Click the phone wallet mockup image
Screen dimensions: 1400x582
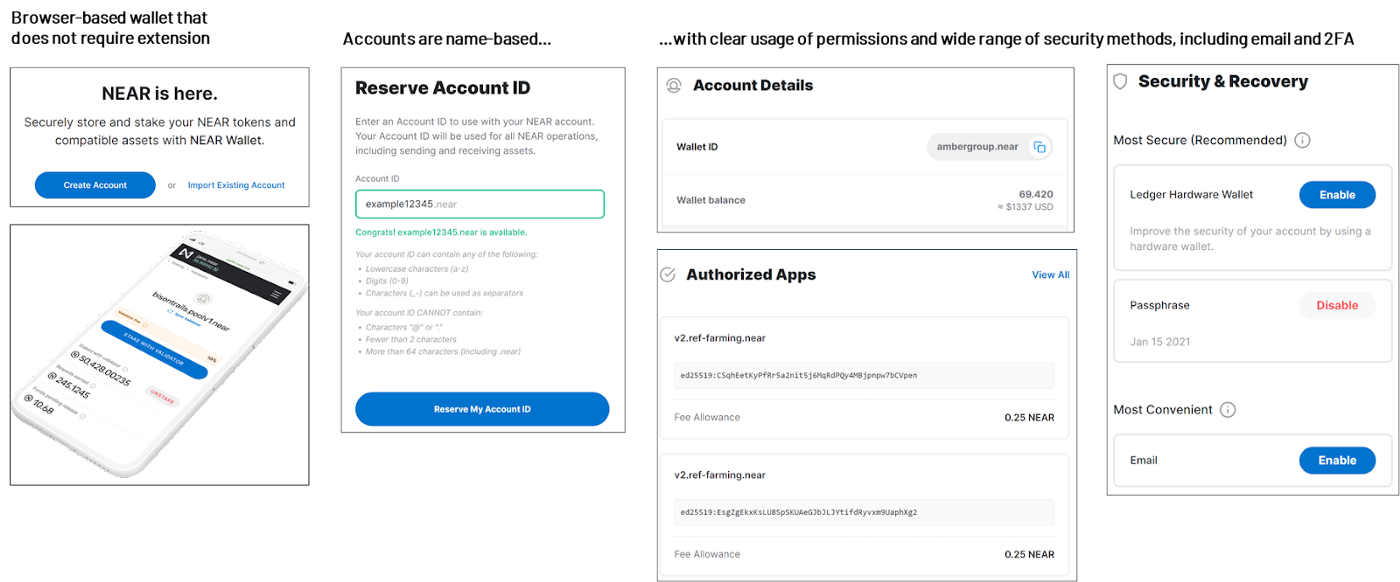coord(159,355)
